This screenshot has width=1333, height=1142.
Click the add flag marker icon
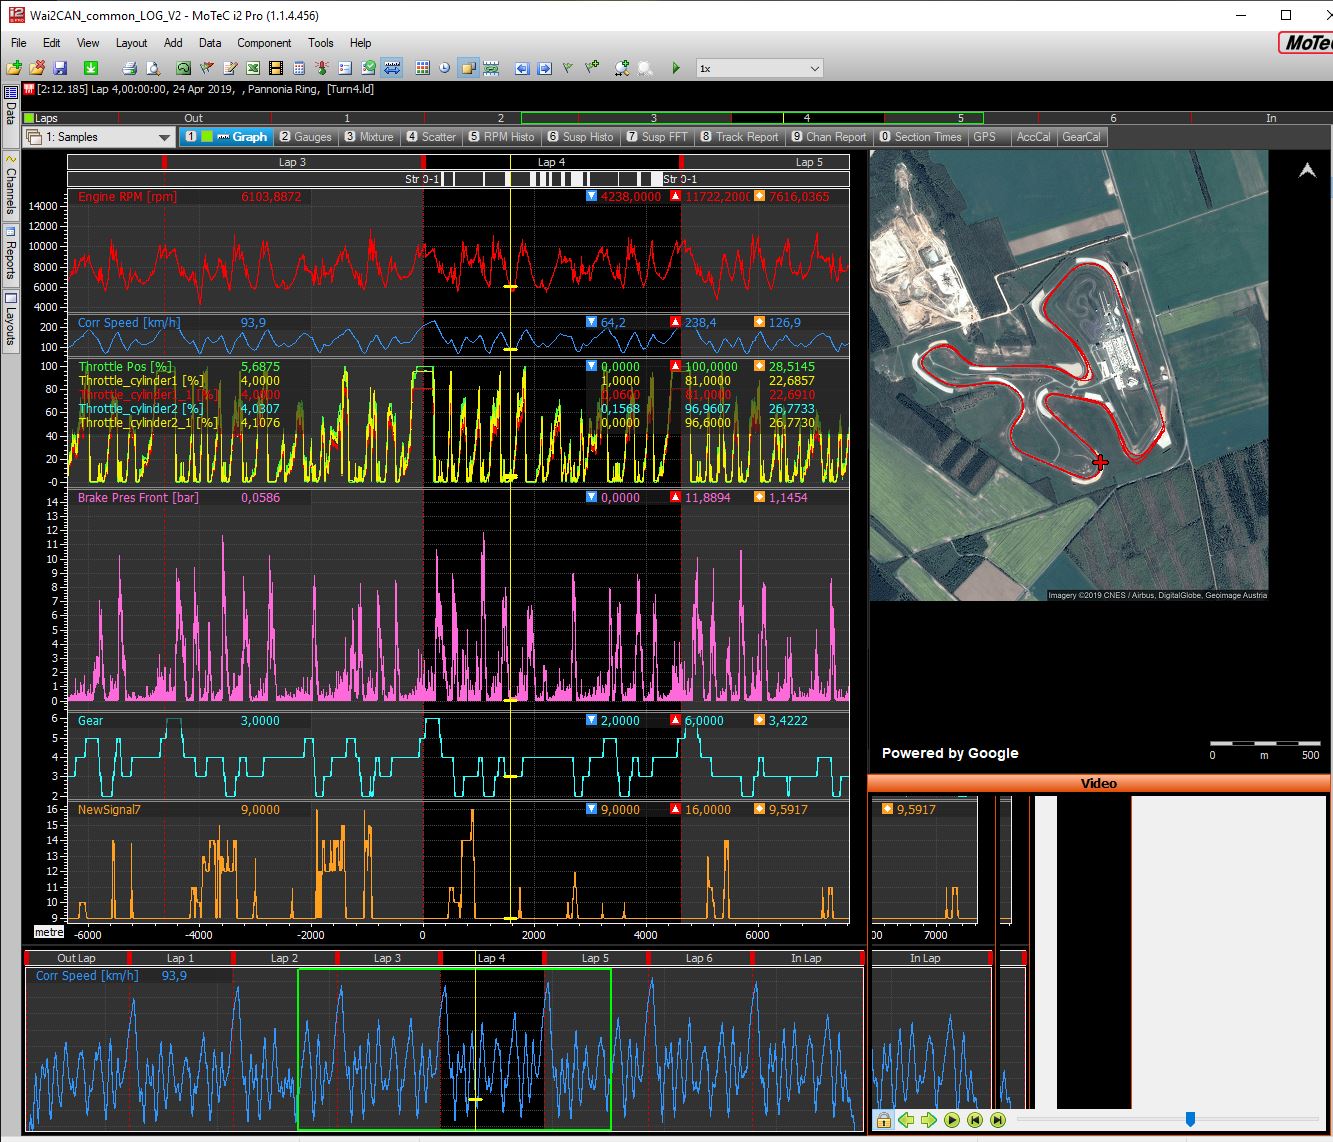coord(592,68)
